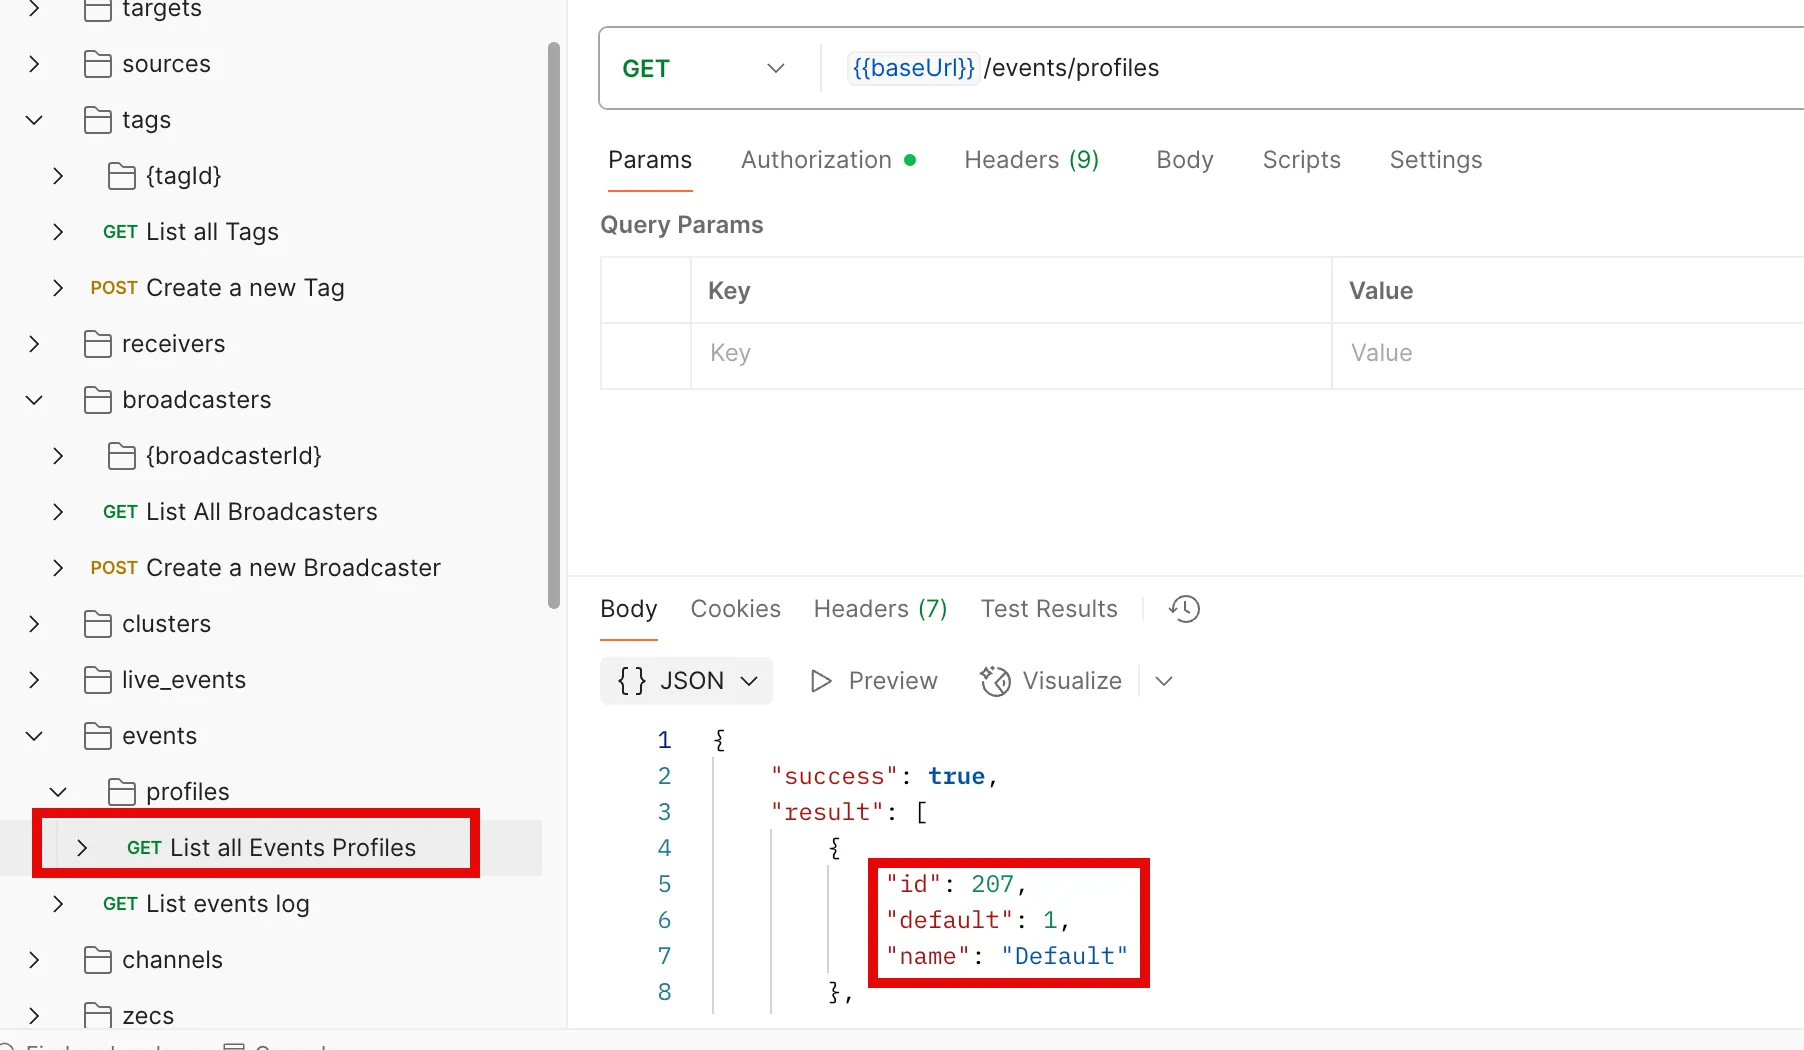
Task: Click the profiles folder icon
Action: (122, 792)
